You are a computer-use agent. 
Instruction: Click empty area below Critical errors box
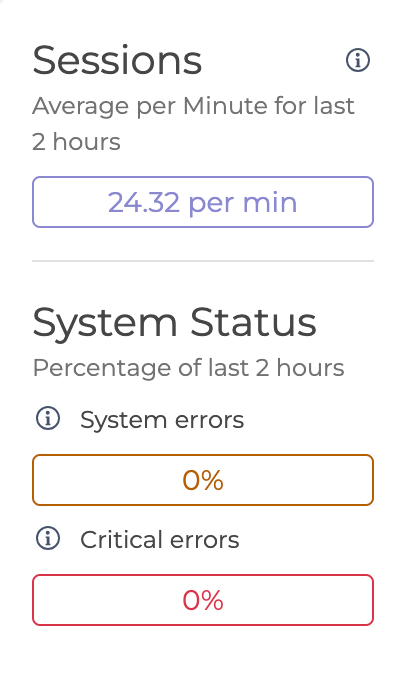(x=203, y=657)
